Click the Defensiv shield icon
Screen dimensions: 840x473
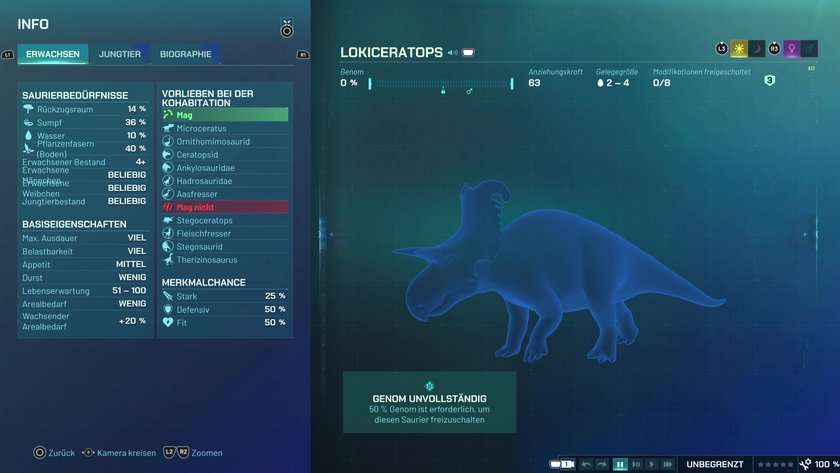[168, 309]
